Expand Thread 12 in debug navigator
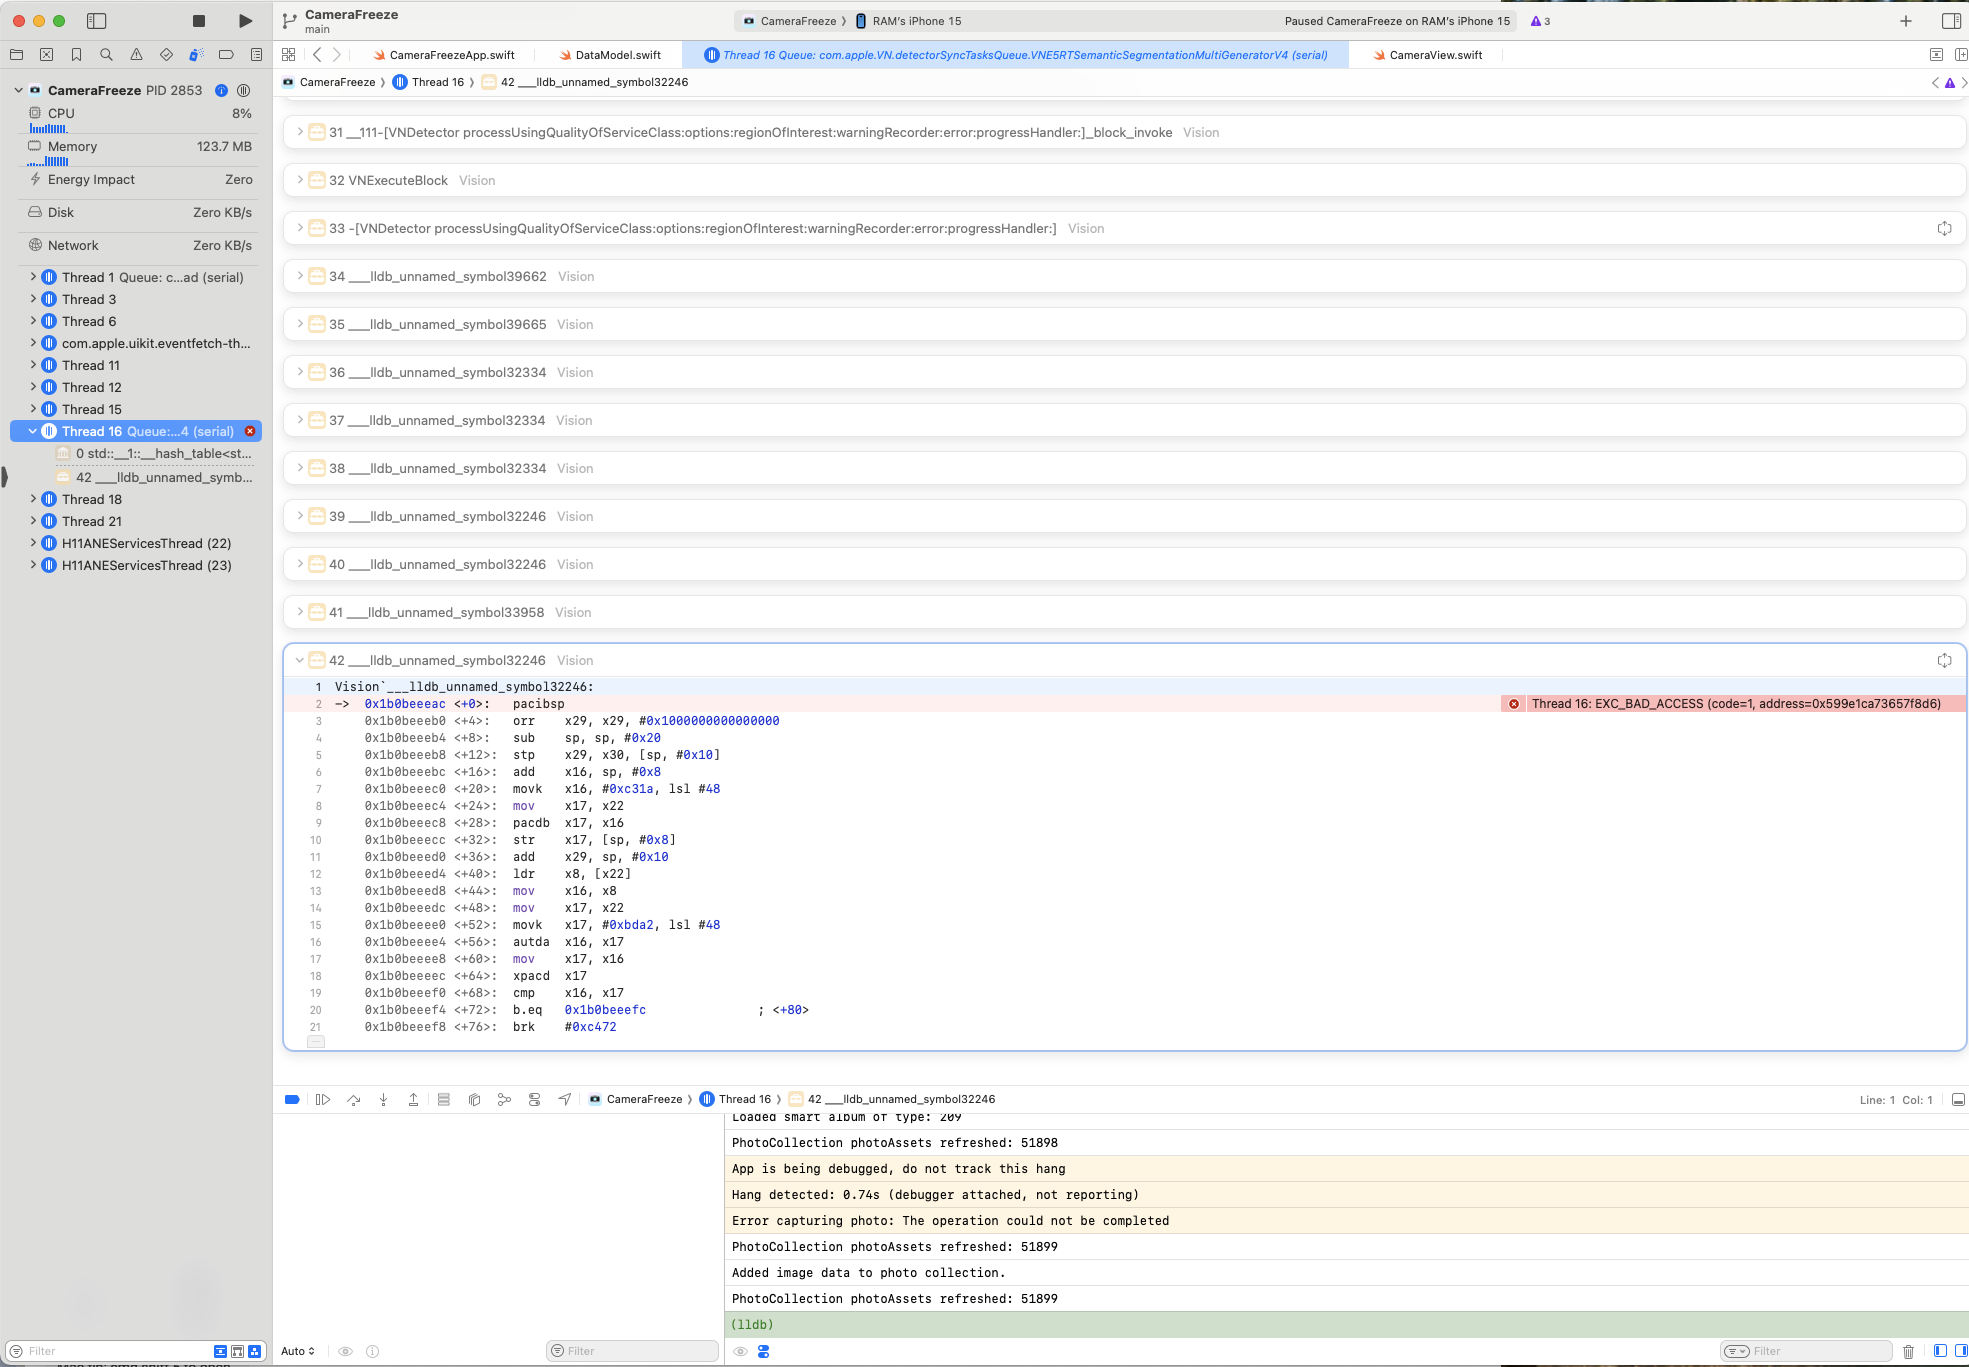The width and height of the screenshot is (1969, 1367). (x=33, y=387)
